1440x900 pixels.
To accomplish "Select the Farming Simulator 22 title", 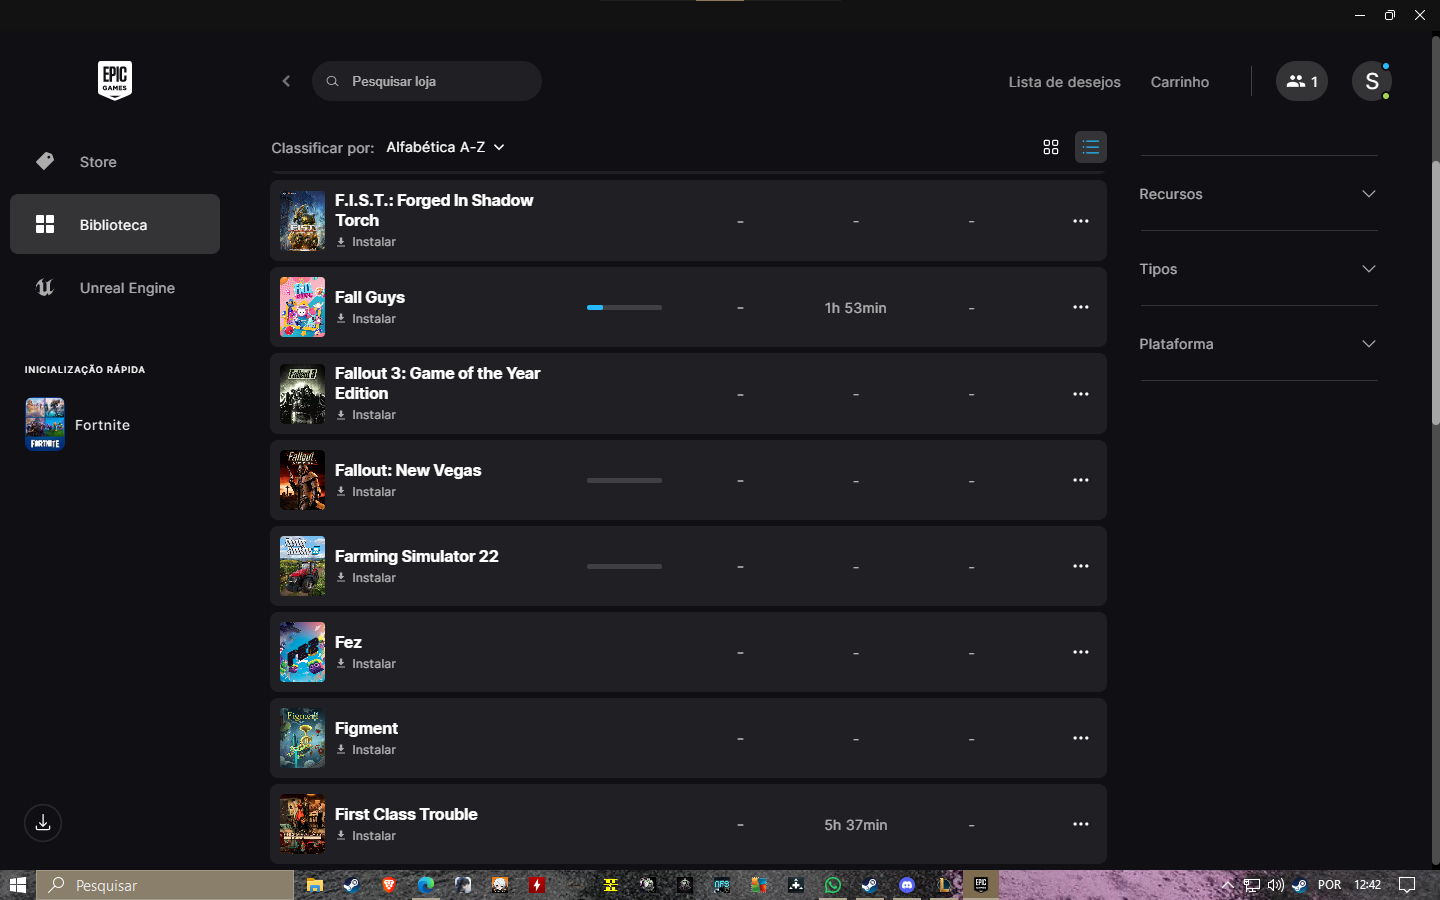I will 416,556.
